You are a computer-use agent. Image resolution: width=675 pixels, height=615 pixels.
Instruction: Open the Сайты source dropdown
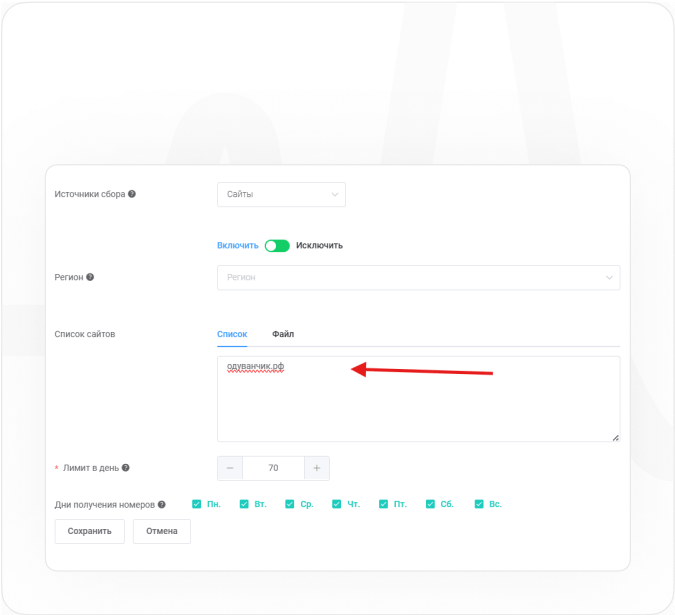[281, 194]
